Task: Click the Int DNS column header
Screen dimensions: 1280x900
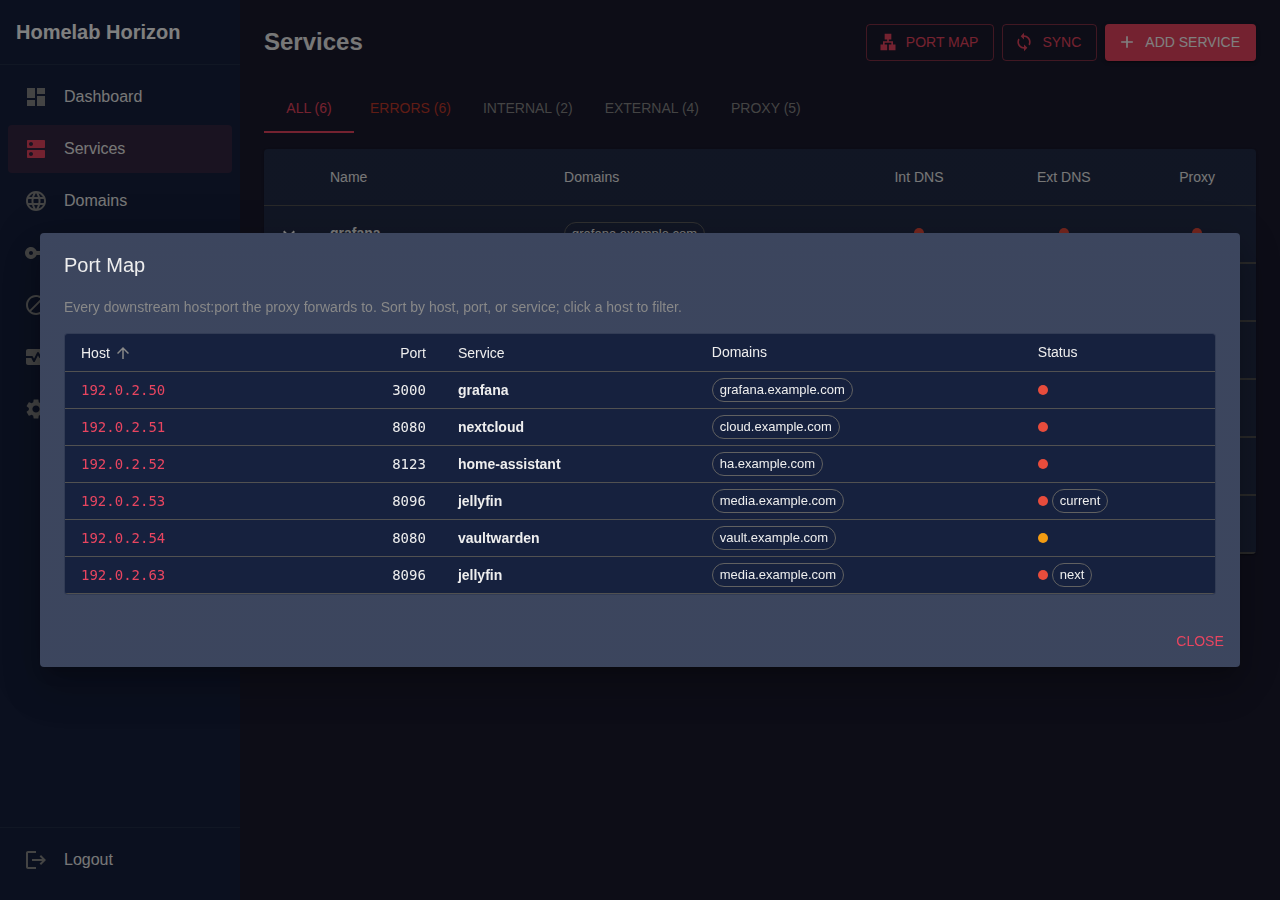Action: pyautogui.click(x=919, y=177)
